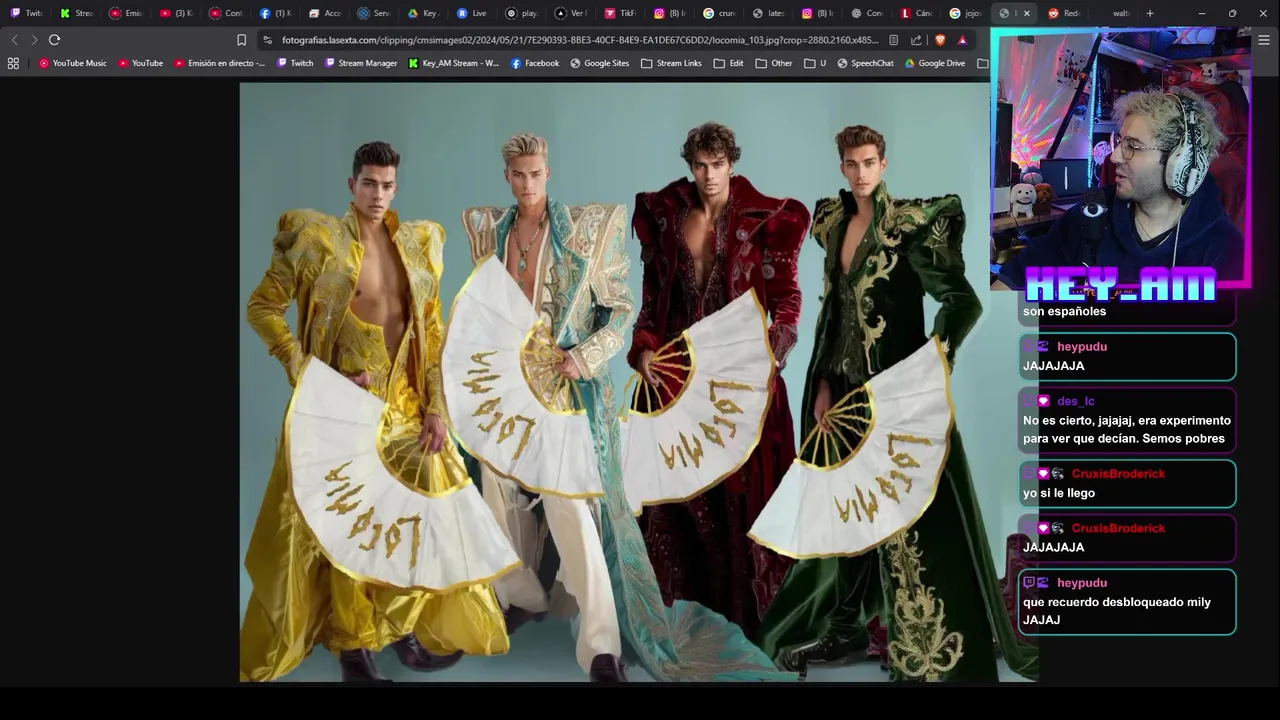Expand Other bookmark folder

[x=774, y=63]
